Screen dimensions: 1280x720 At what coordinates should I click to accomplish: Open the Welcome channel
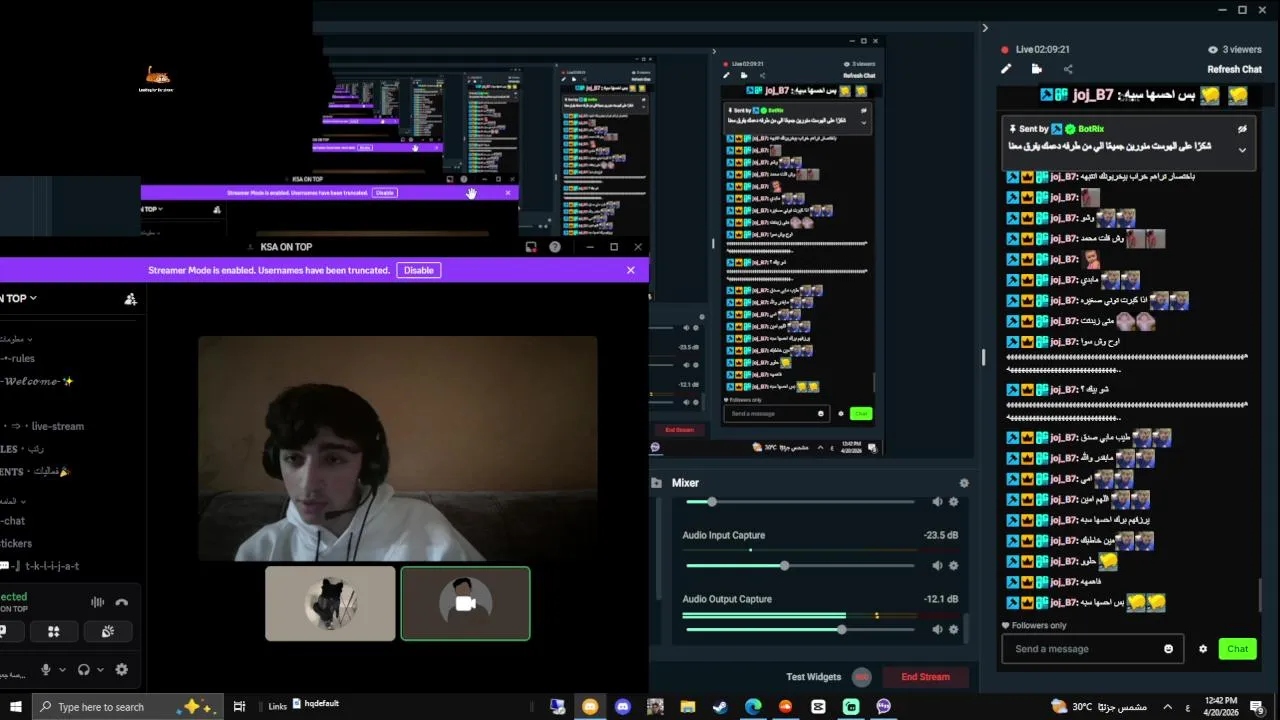coord(37,381)
